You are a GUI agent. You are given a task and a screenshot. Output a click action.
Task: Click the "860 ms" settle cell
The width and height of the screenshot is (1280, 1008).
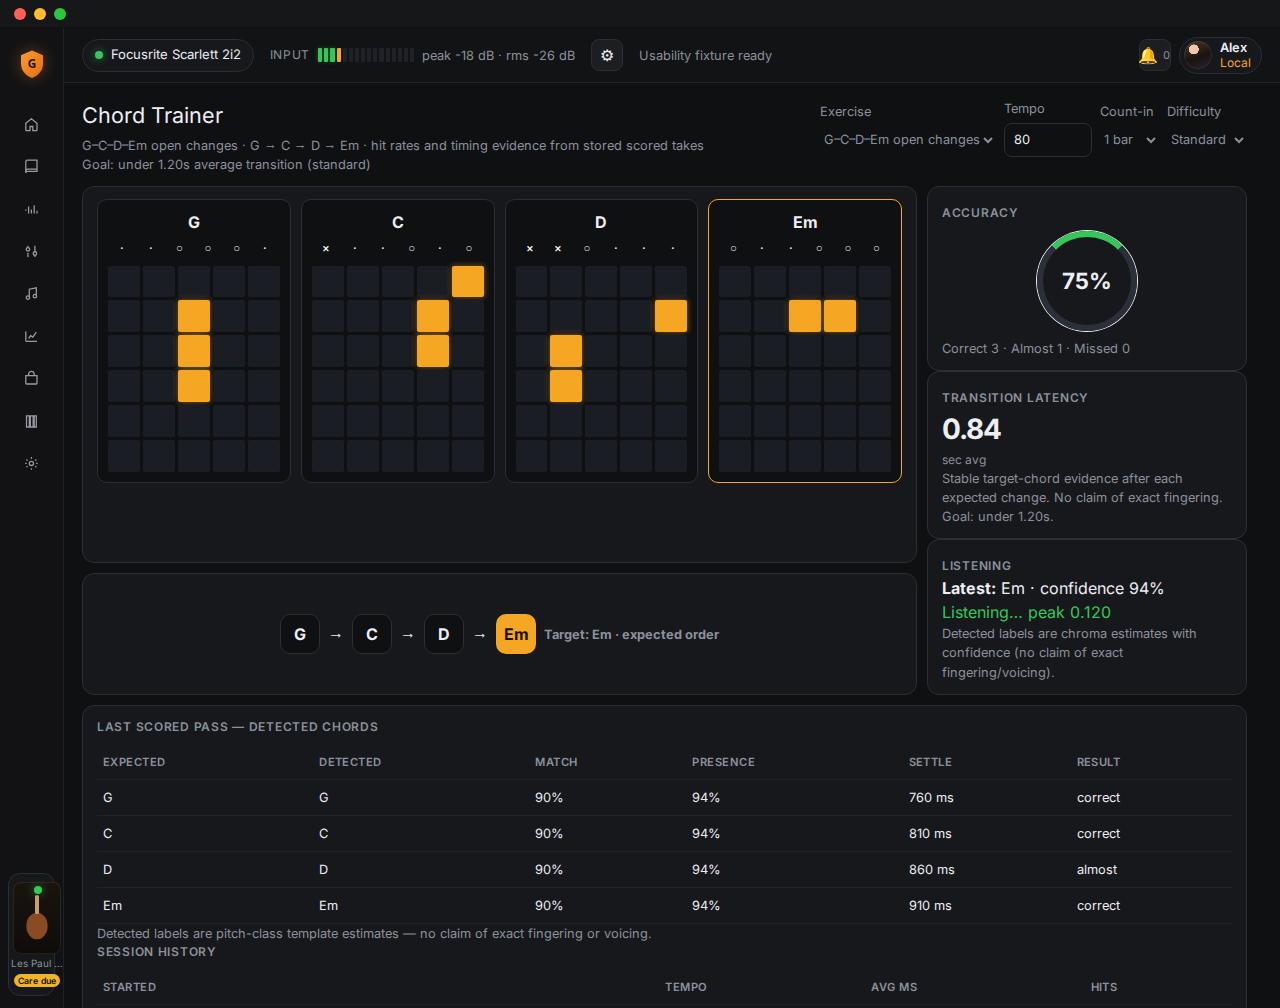tap(930, 870)
